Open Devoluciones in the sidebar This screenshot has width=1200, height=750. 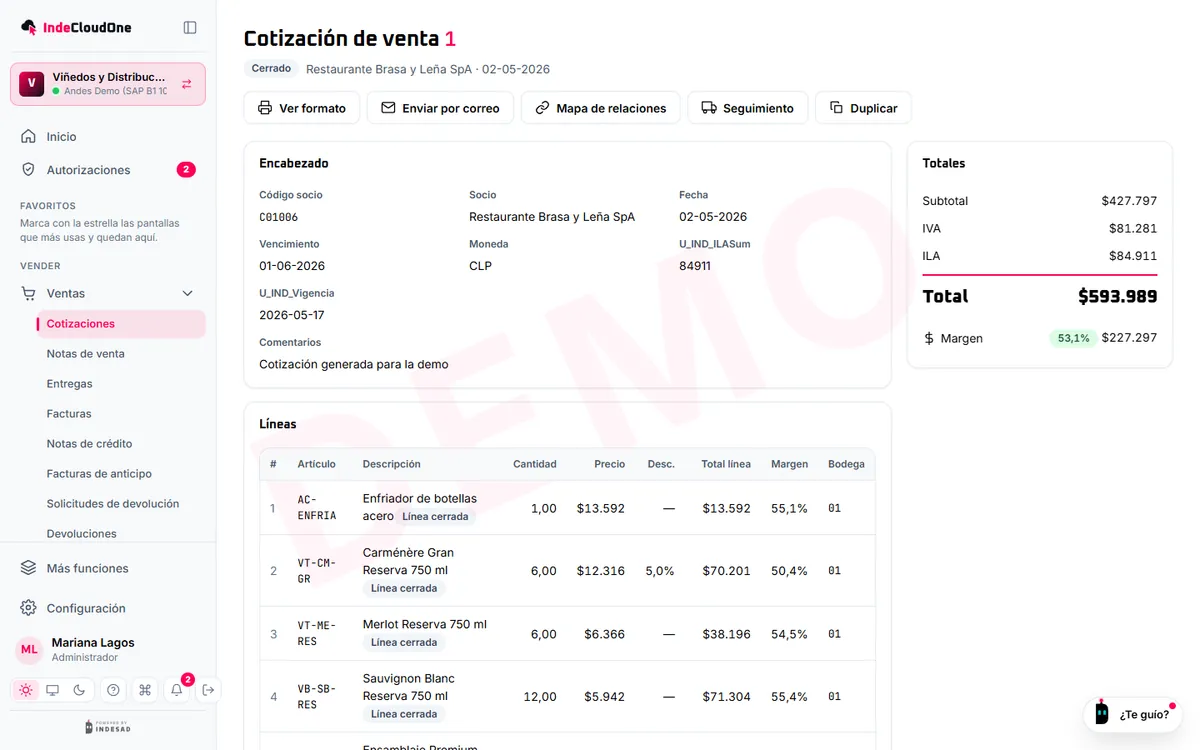click(120, 534)
